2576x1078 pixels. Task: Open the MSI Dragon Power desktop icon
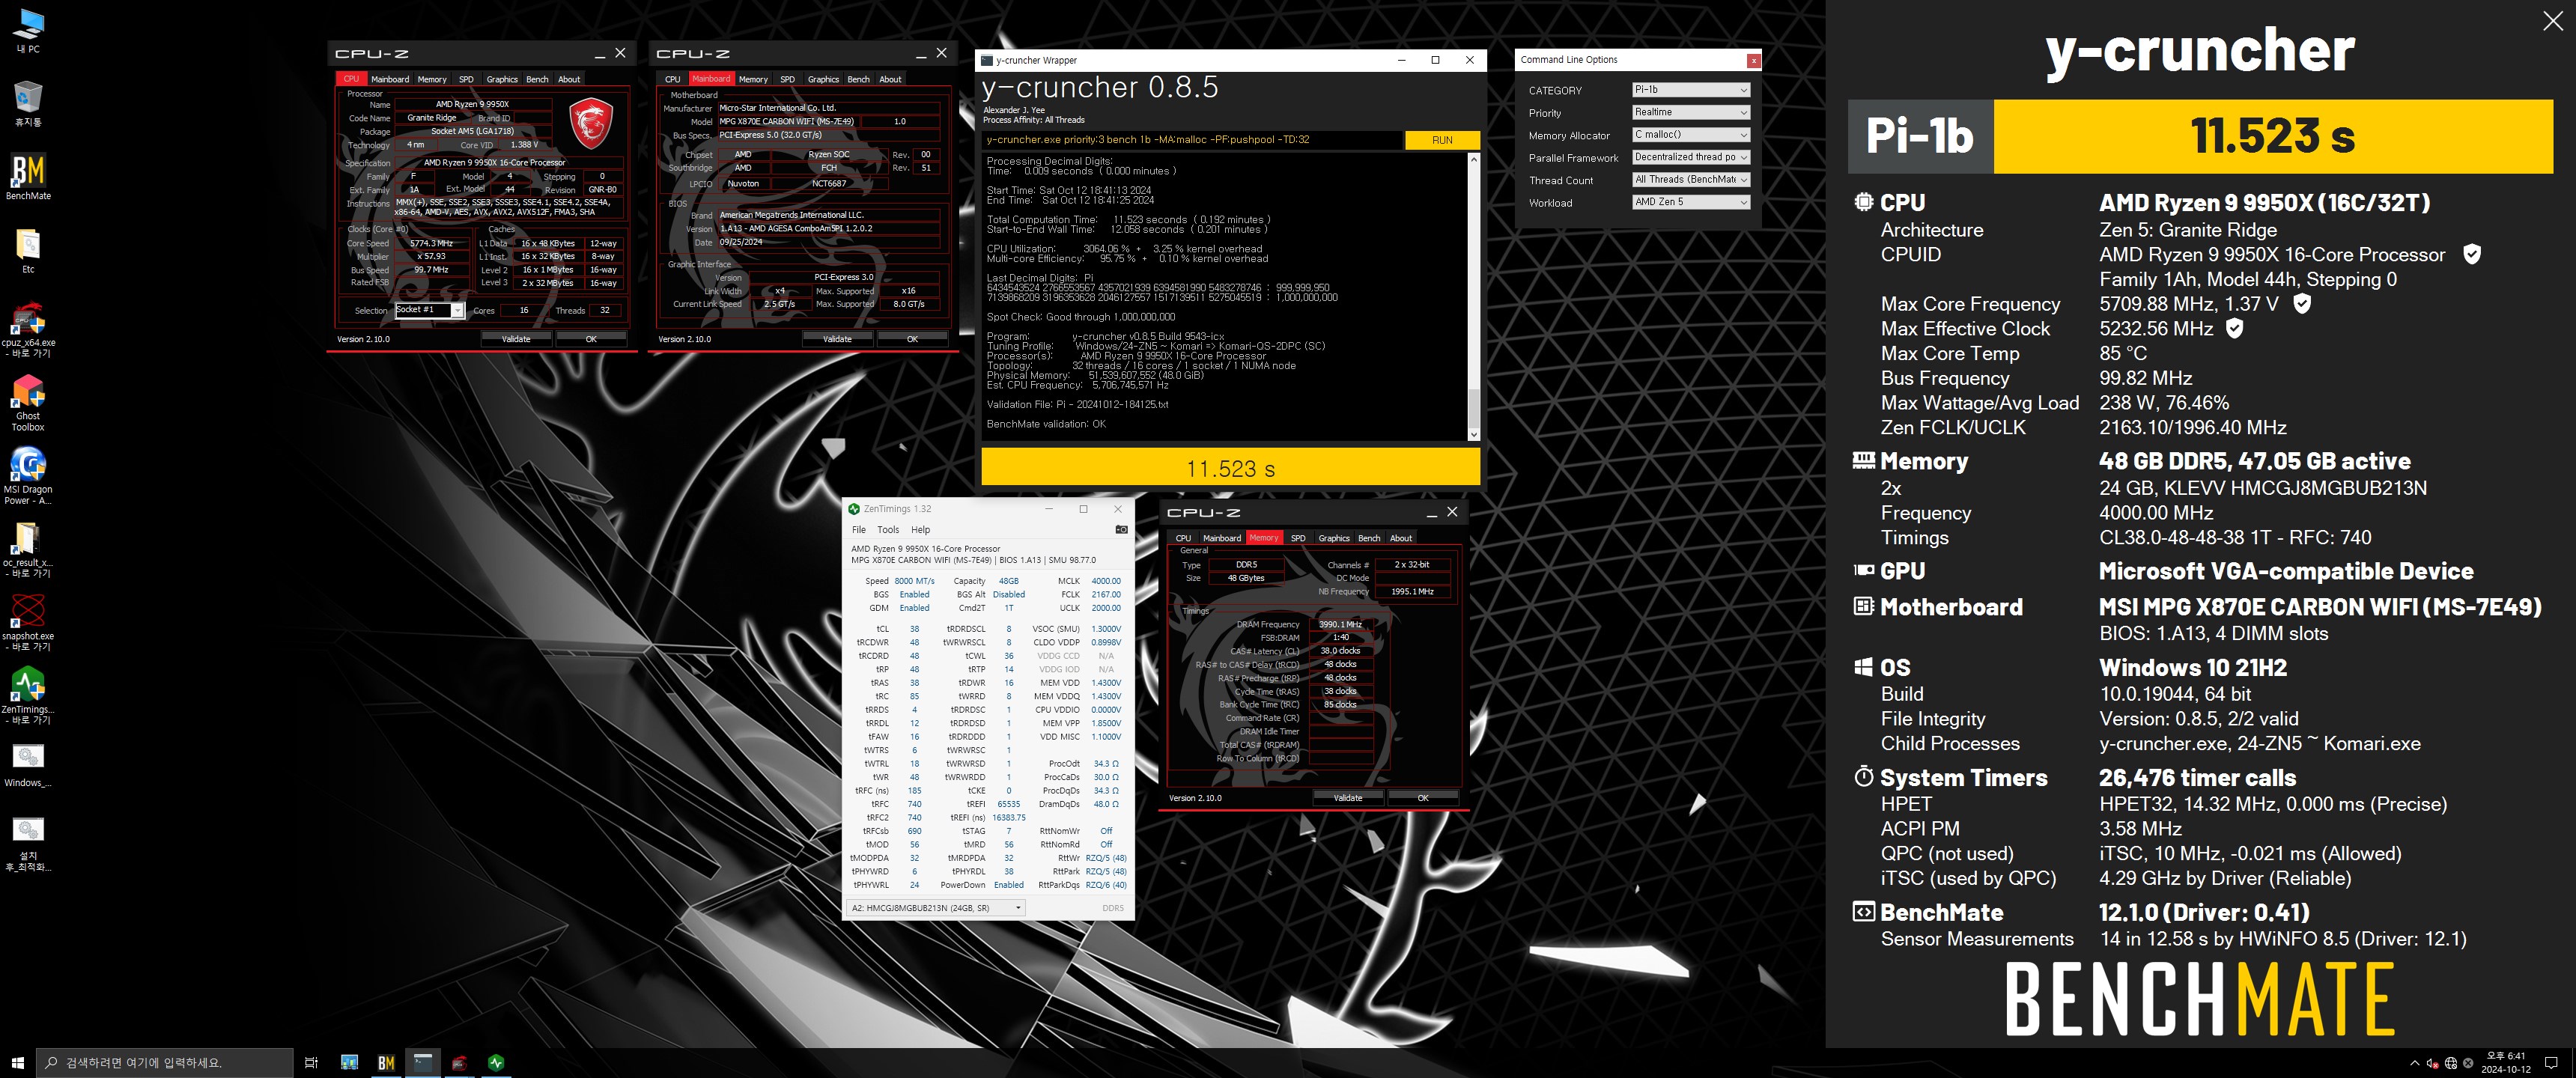click(28, 476)
